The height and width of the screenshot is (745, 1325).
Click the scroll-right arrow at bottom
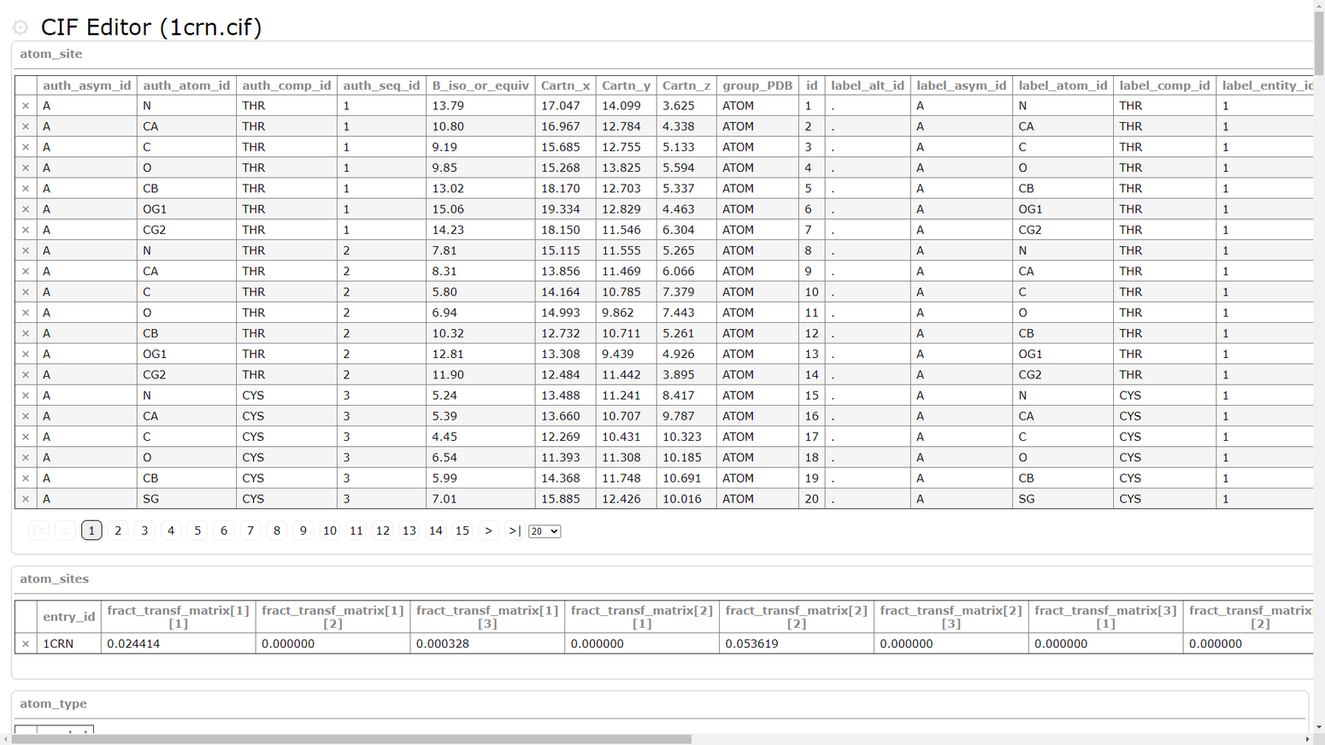[x=1308, y=740]
